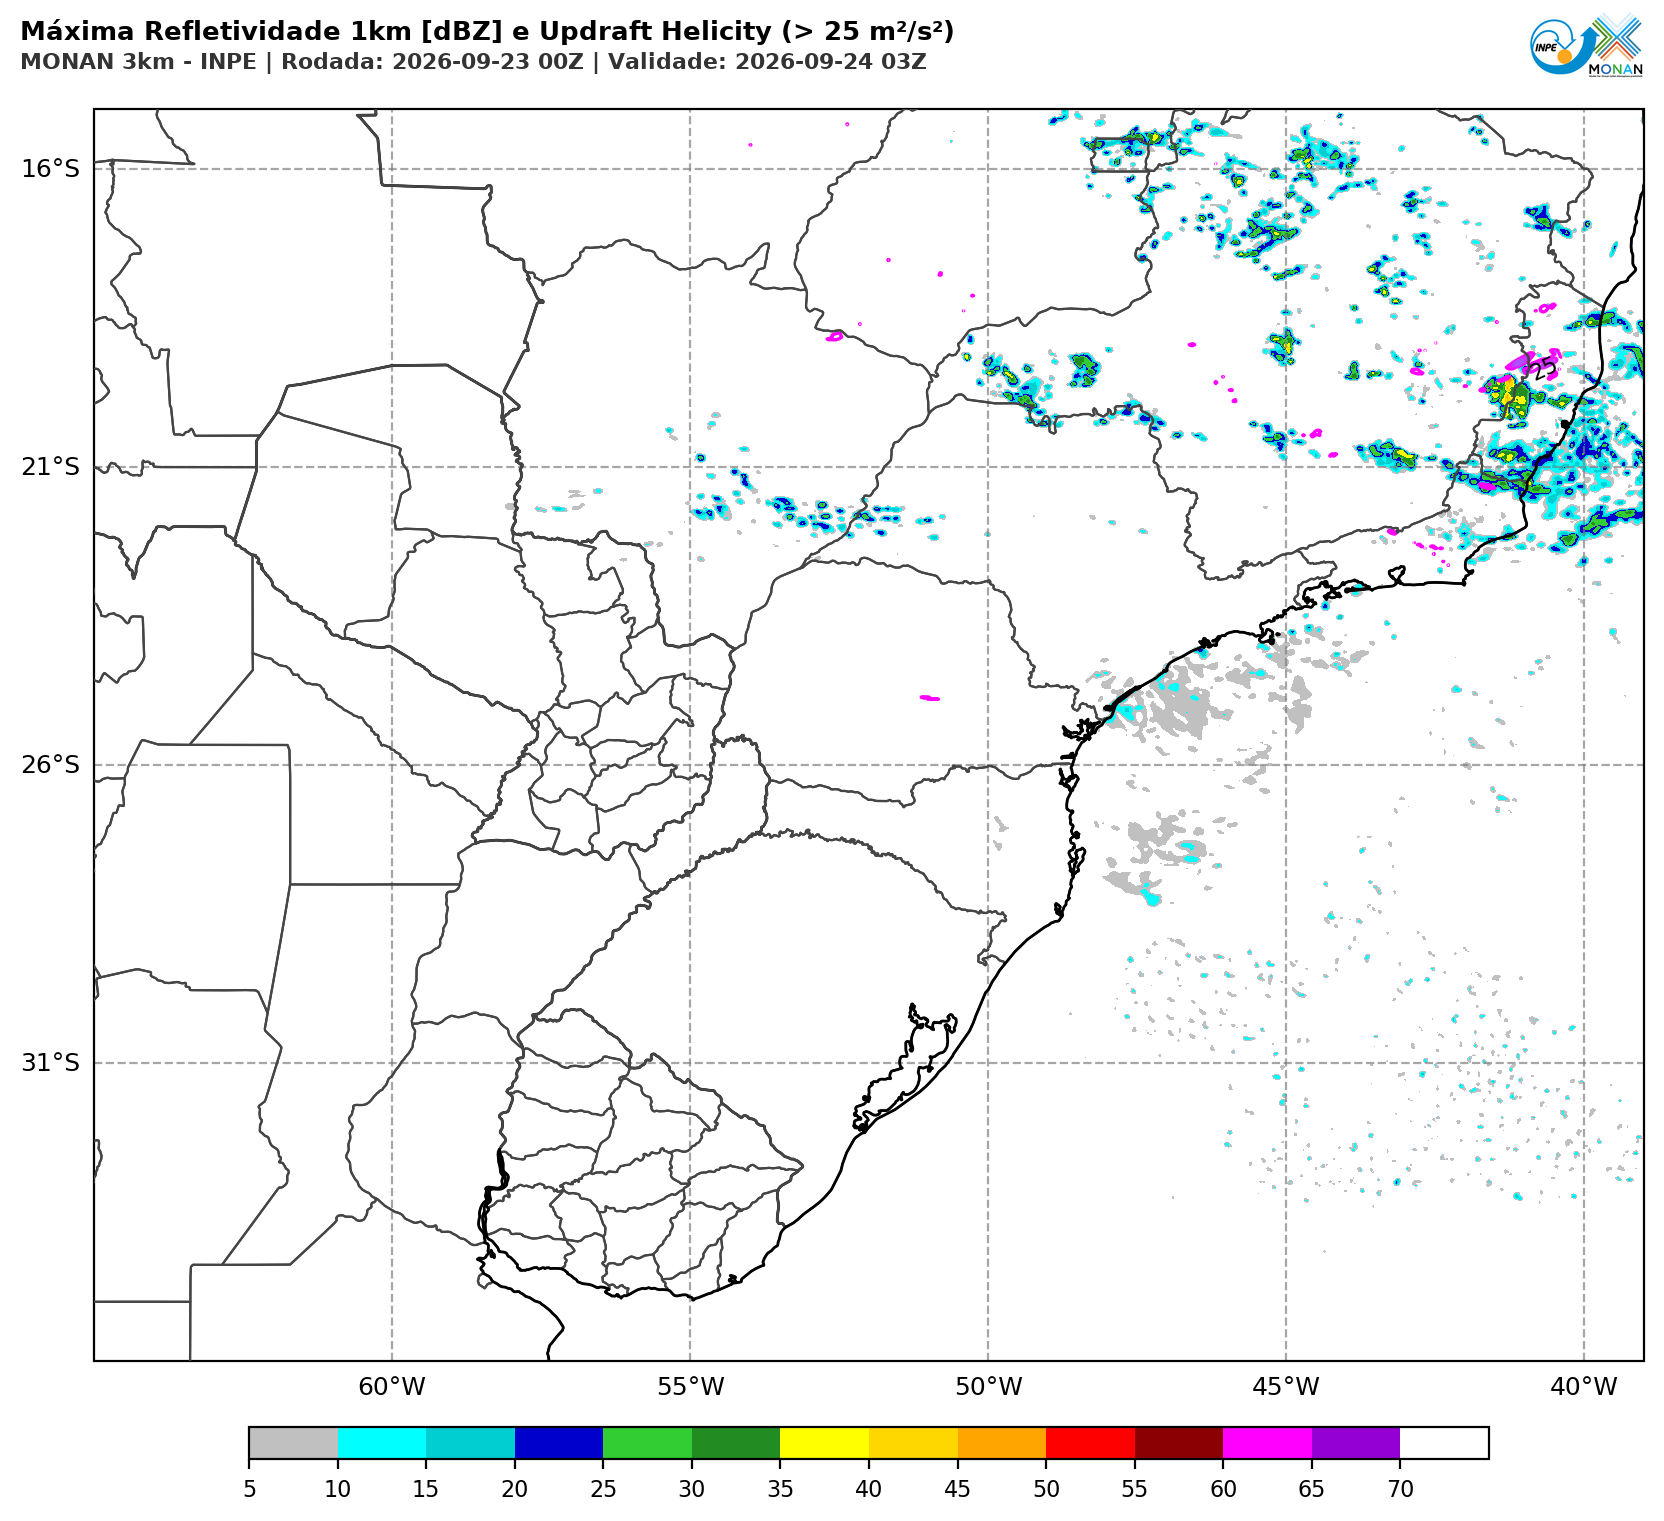Click the 31°S latitude label
This screenshot has width=1664, height=1521.
click(x=50, y=1062)
